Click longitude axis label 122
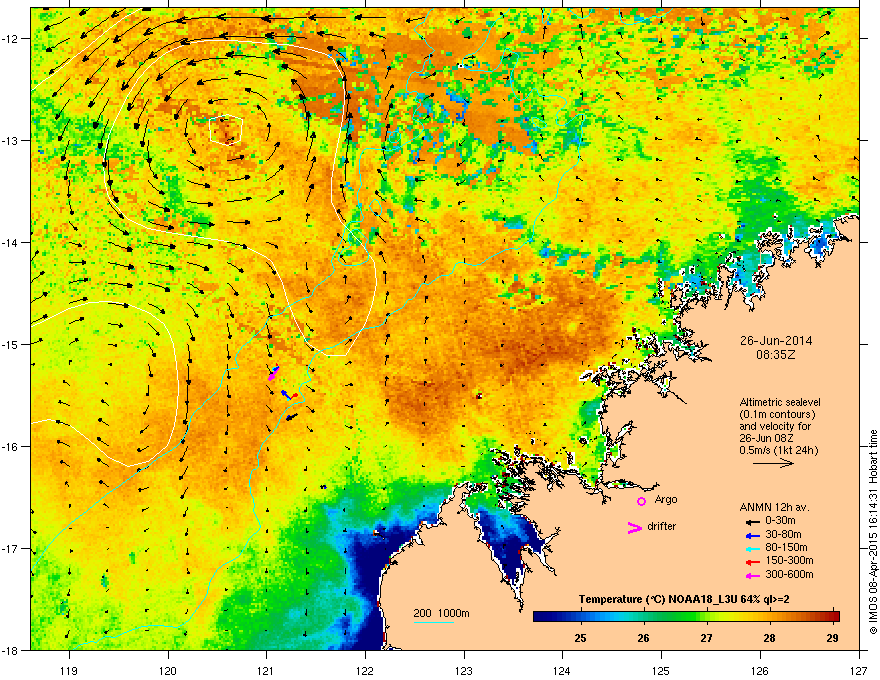The height and width of the screenshot is (680, 880). coord(365,671)
